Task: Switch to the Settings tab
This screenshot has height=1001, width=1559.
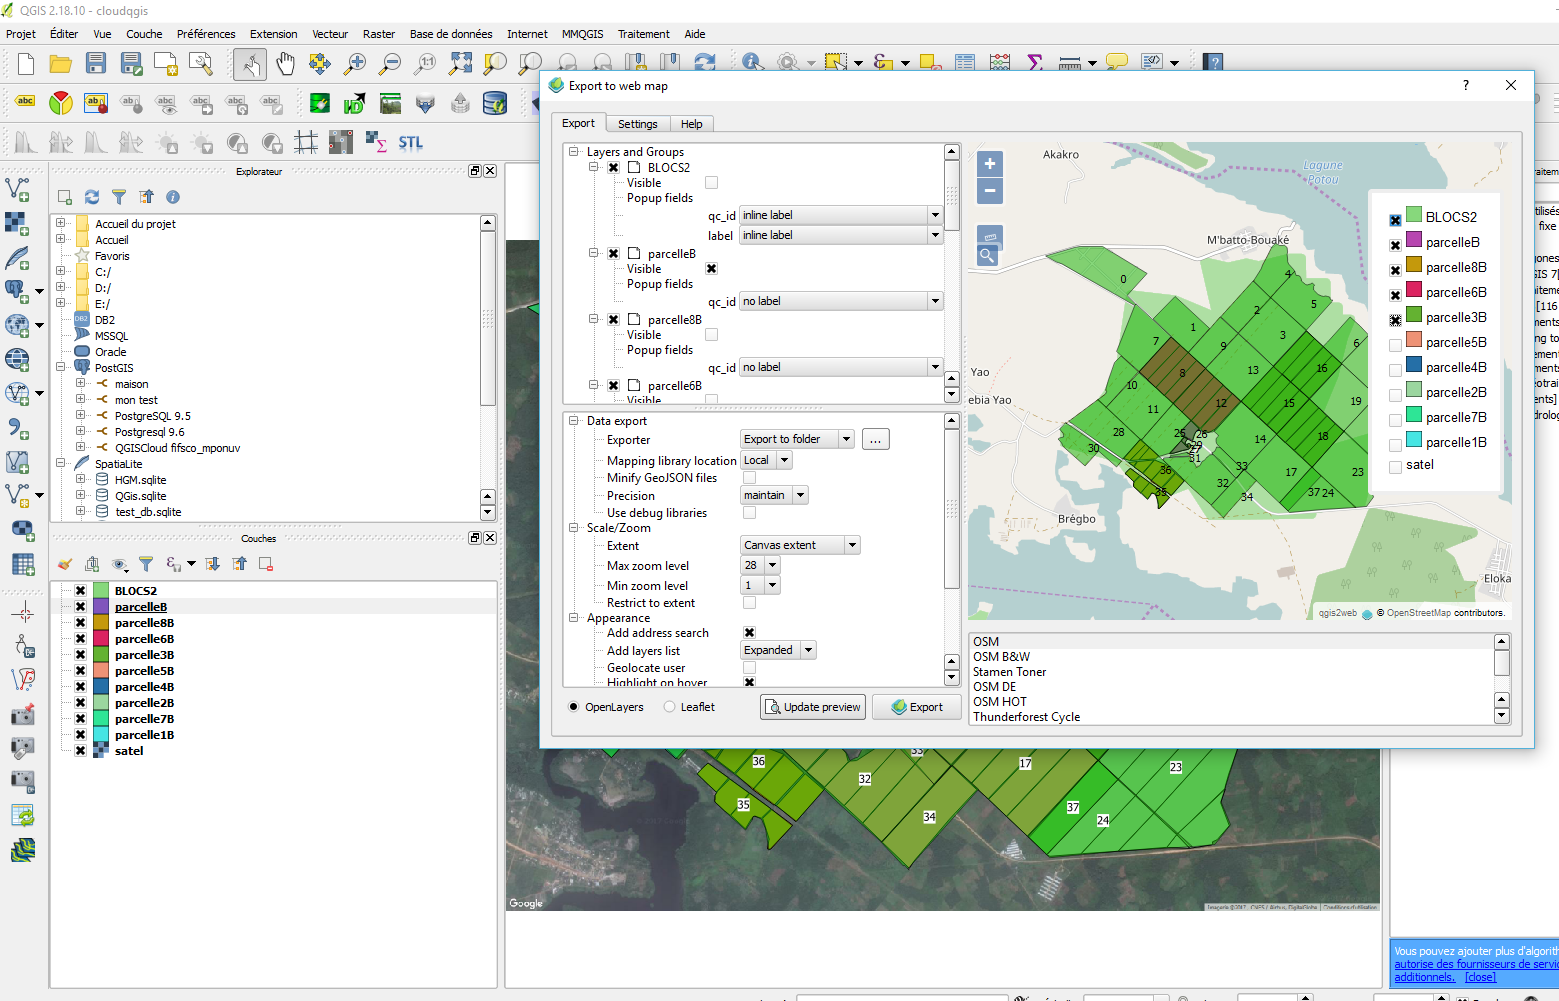Action: tap(637, 123)
